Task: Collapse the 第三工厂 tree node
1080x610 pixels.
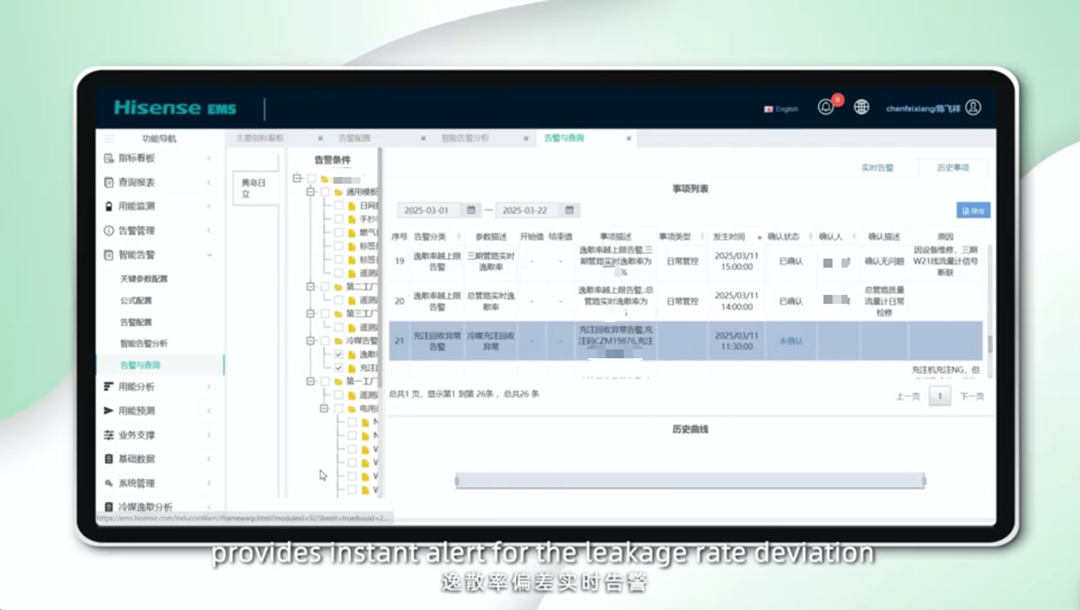Action: 311,314
